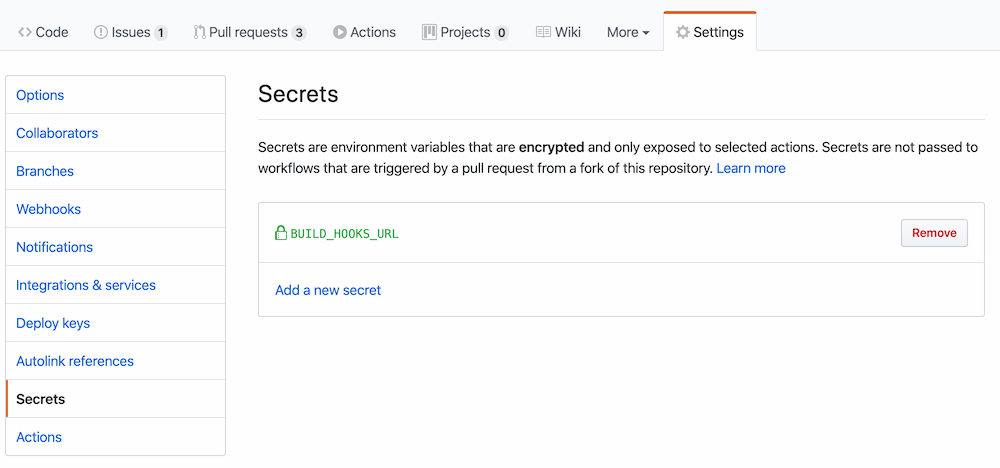Click the Pull requests count badge 3
1000x468 pixels.
click(x=299, y=33)
